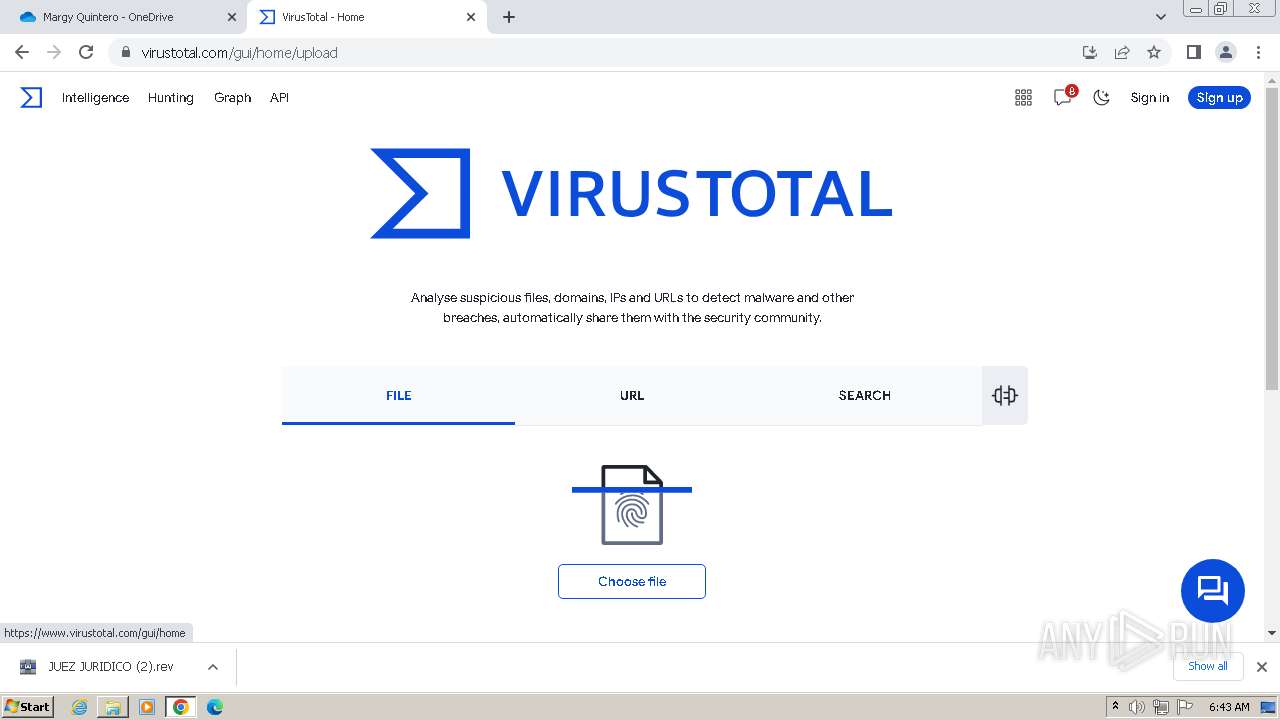Click the API scanner icon beside Search tab
The height and width of the screenshot is (720, 1280).
[1005, 395]
